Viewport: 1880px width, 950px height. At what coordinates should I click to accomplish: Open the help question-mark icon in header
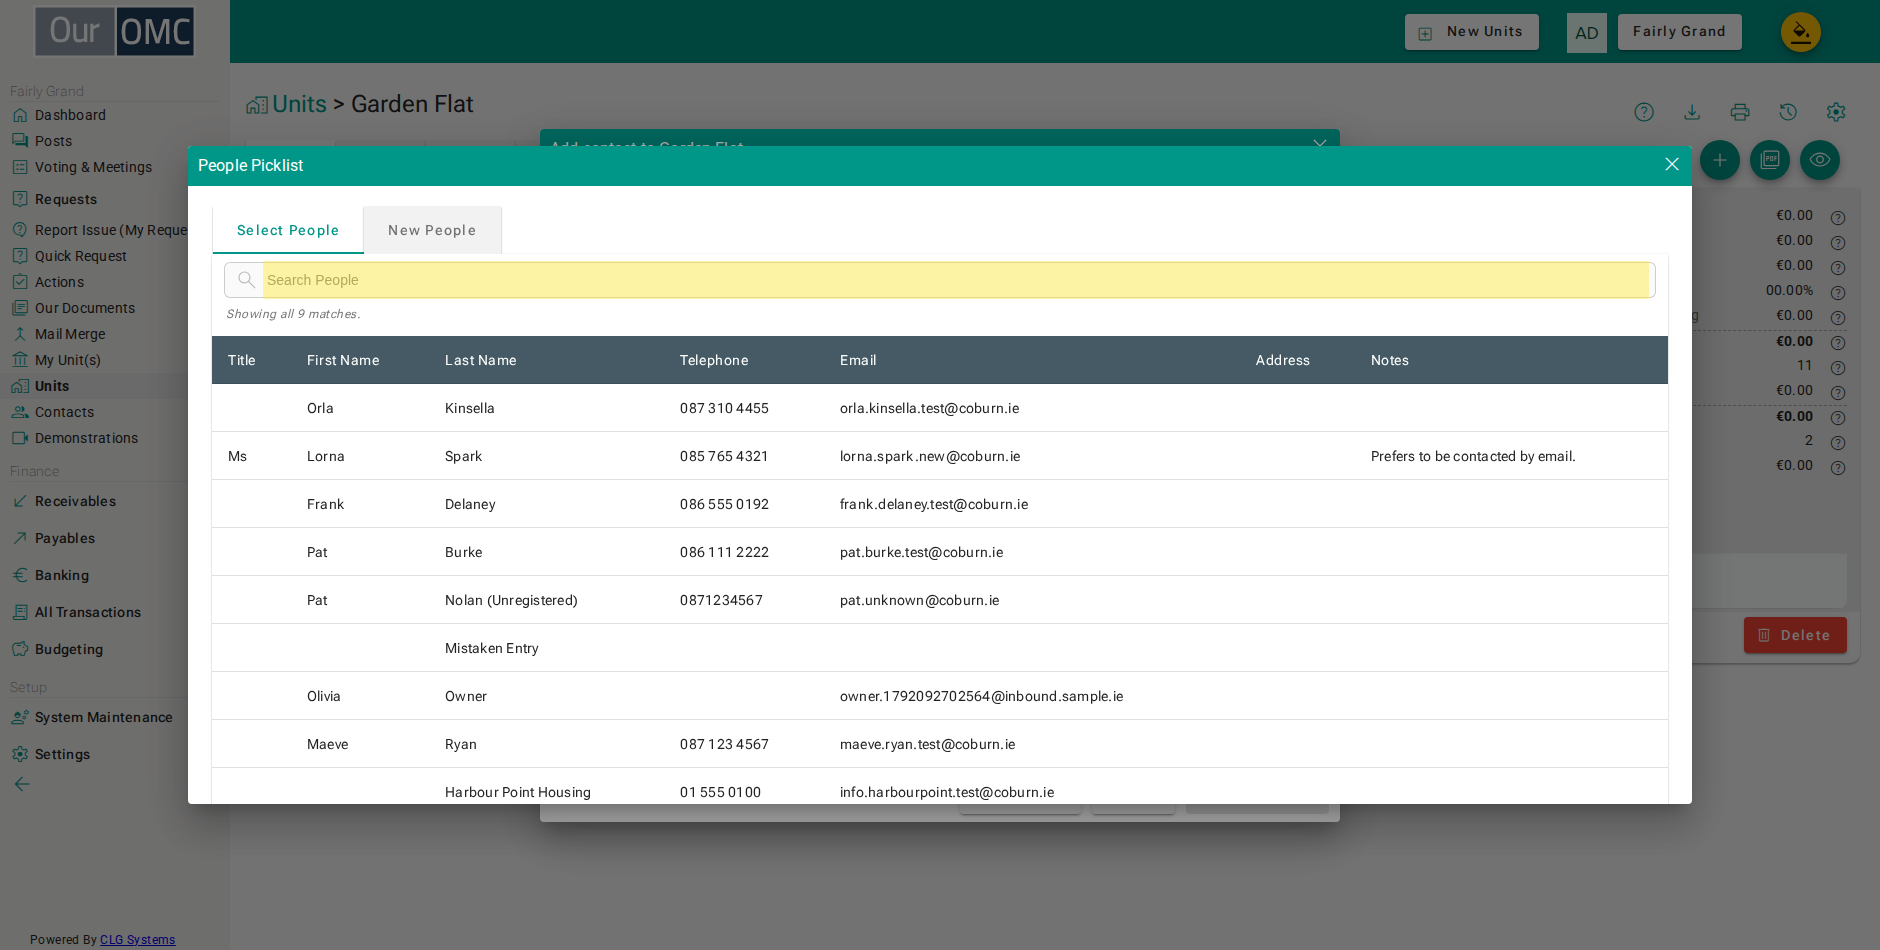pos(1644,112)
